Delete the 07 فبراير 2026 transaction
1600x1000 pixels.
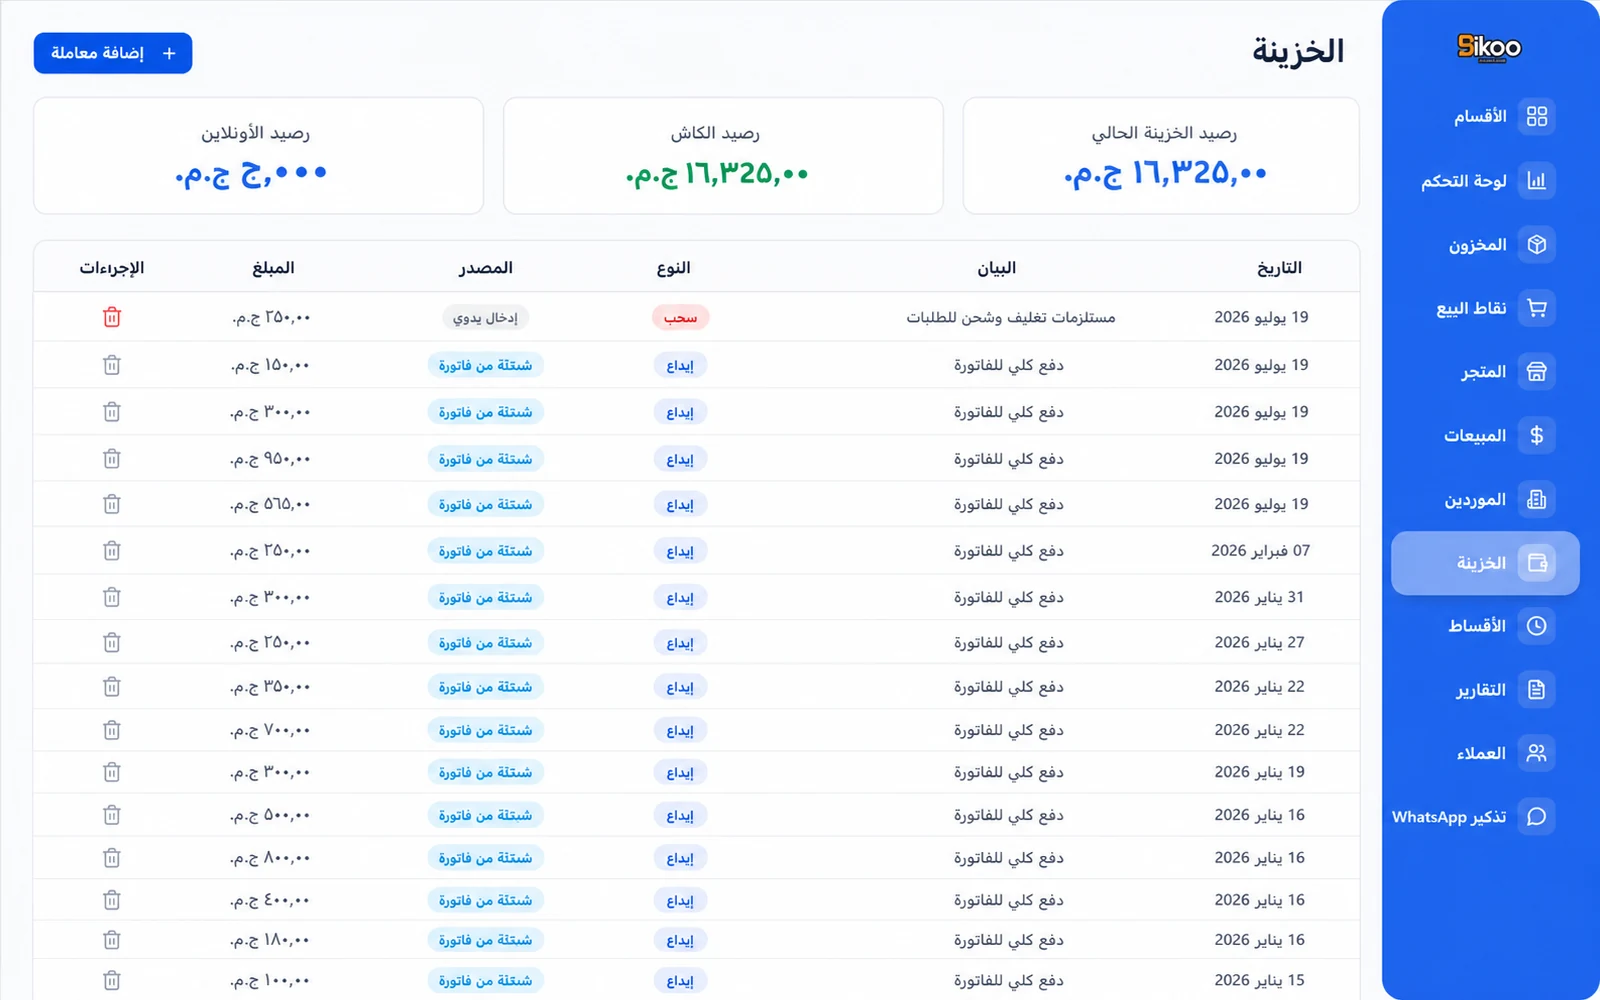pos(112,551)
